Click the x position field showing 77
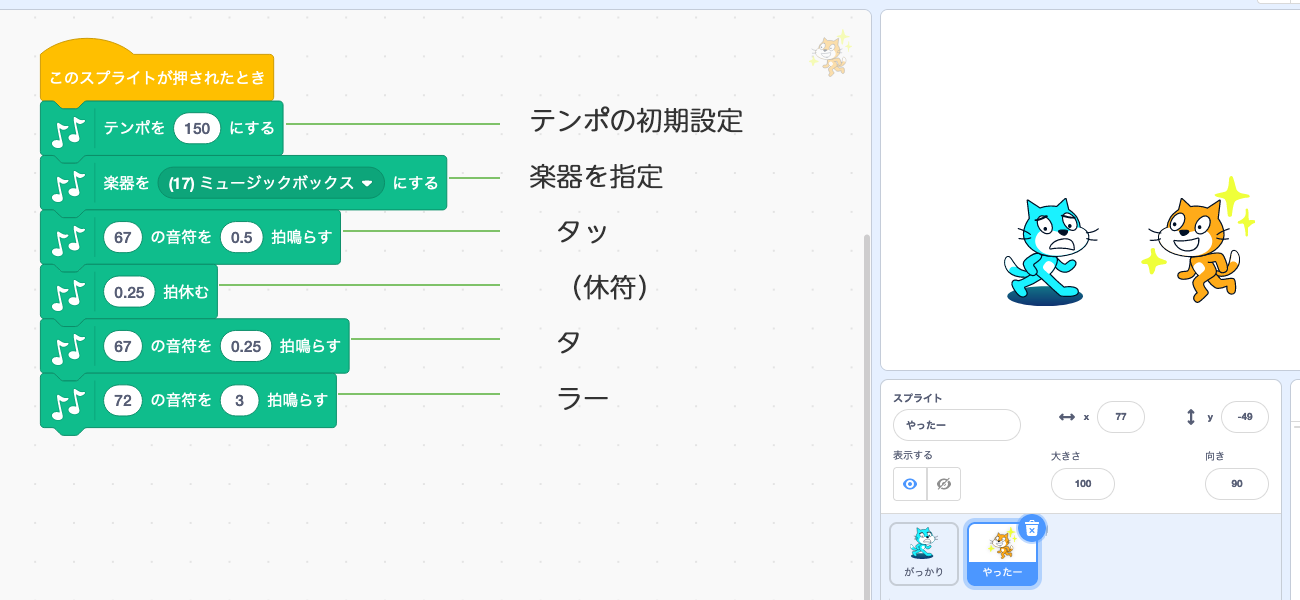Image resolution: width=1300 pixels, height=600 pixels. pos(1120,417)
